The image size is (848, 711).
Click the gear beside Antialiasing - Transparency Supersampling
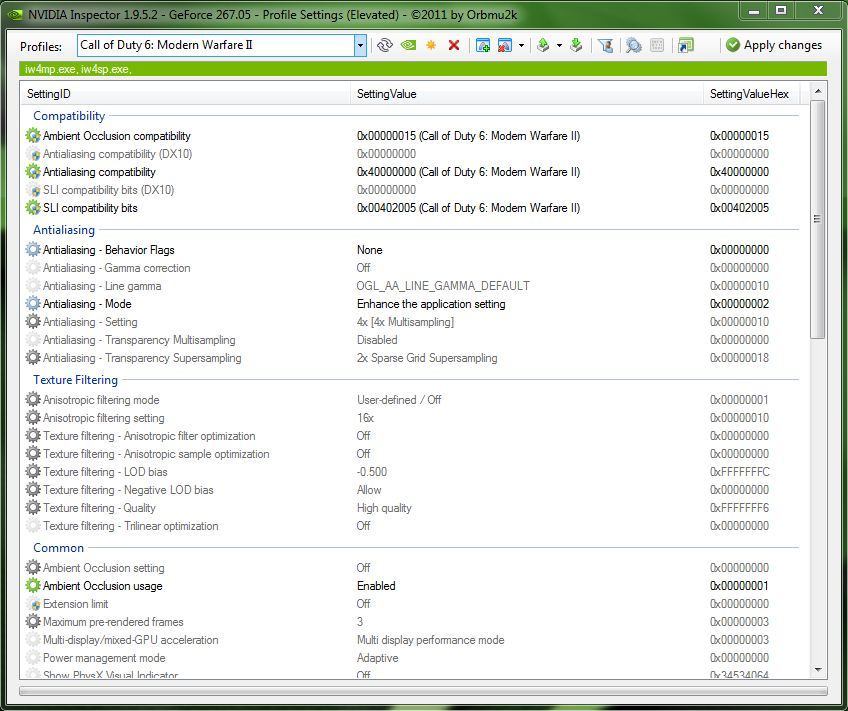pos(33,358)
